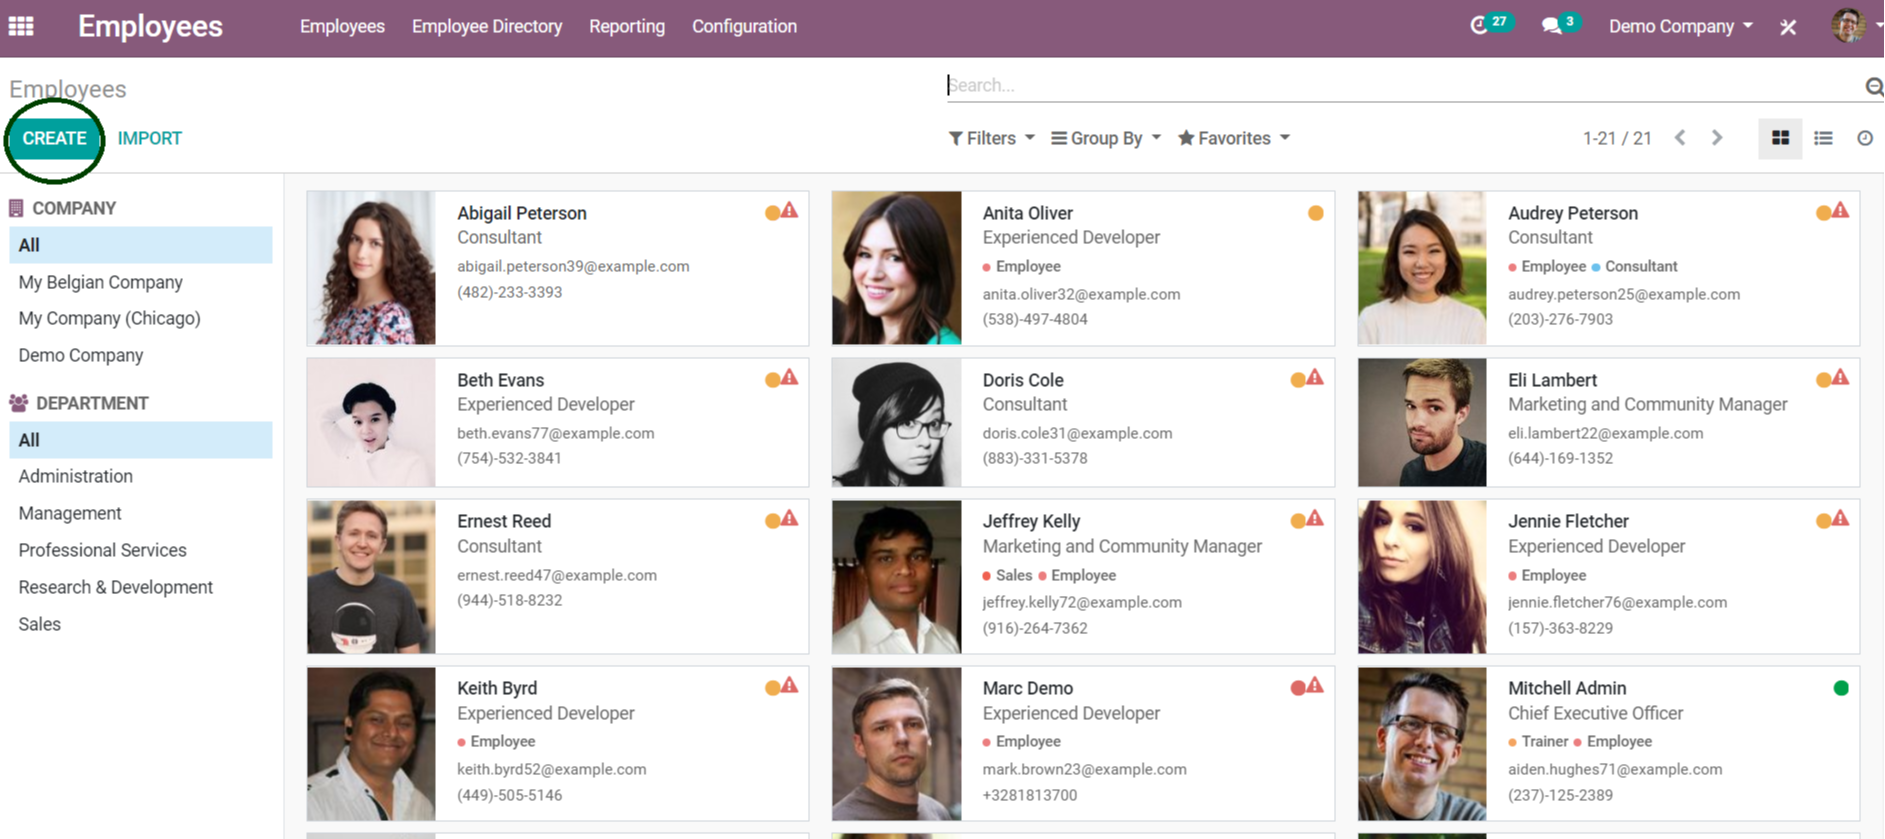
Task: Click warning icon on Jeffrey Kelly card
Action: pos(1315,519)
